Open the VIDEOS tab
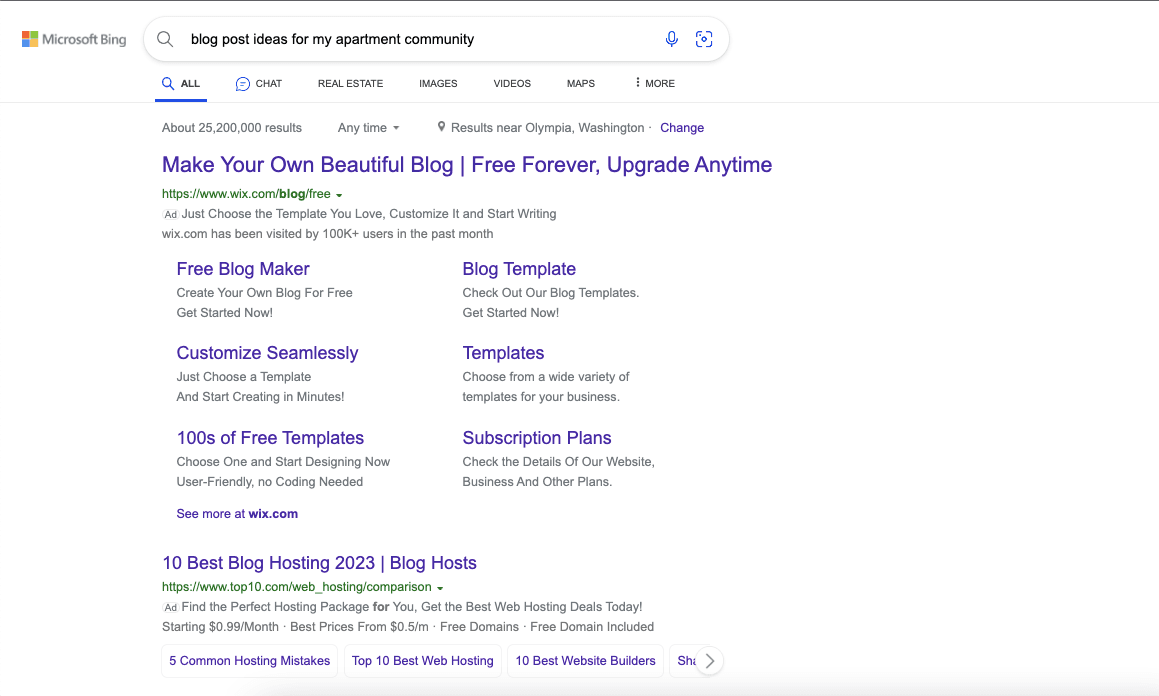This screenshot has width=1159, height=696. [512, 83]
